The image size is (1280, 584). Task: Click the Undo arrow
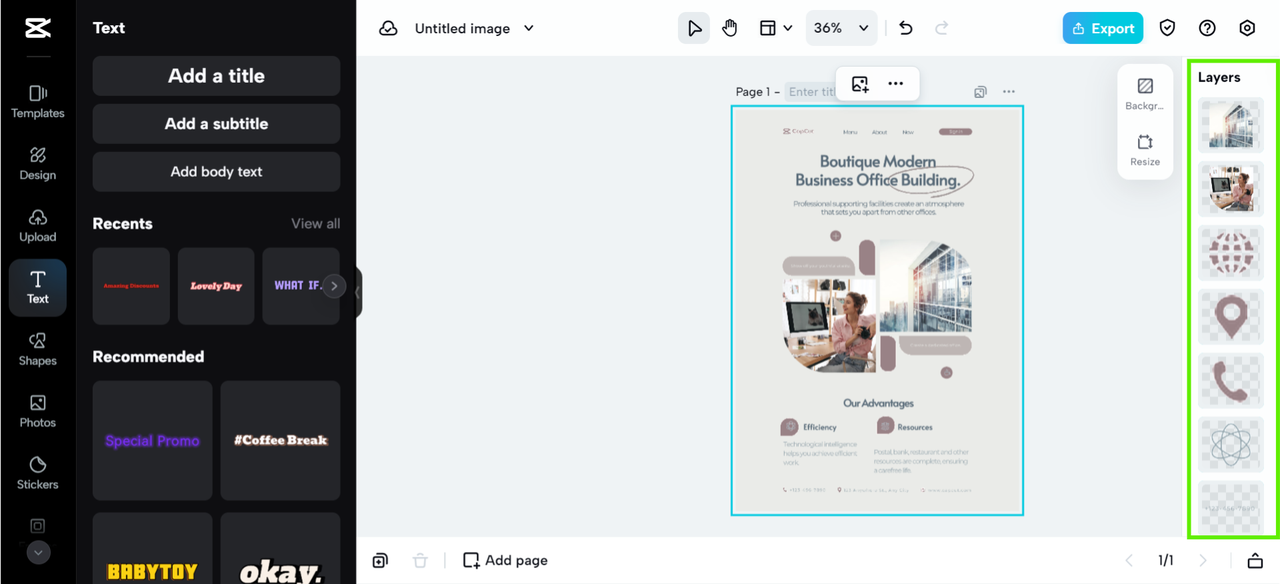coord(906,28)
